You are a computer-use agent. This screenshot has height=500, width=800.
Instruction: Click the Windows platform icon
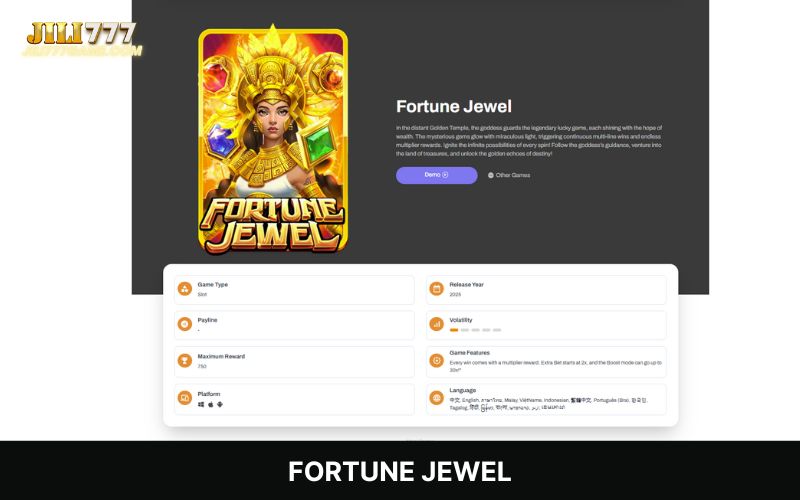point(201,405)
